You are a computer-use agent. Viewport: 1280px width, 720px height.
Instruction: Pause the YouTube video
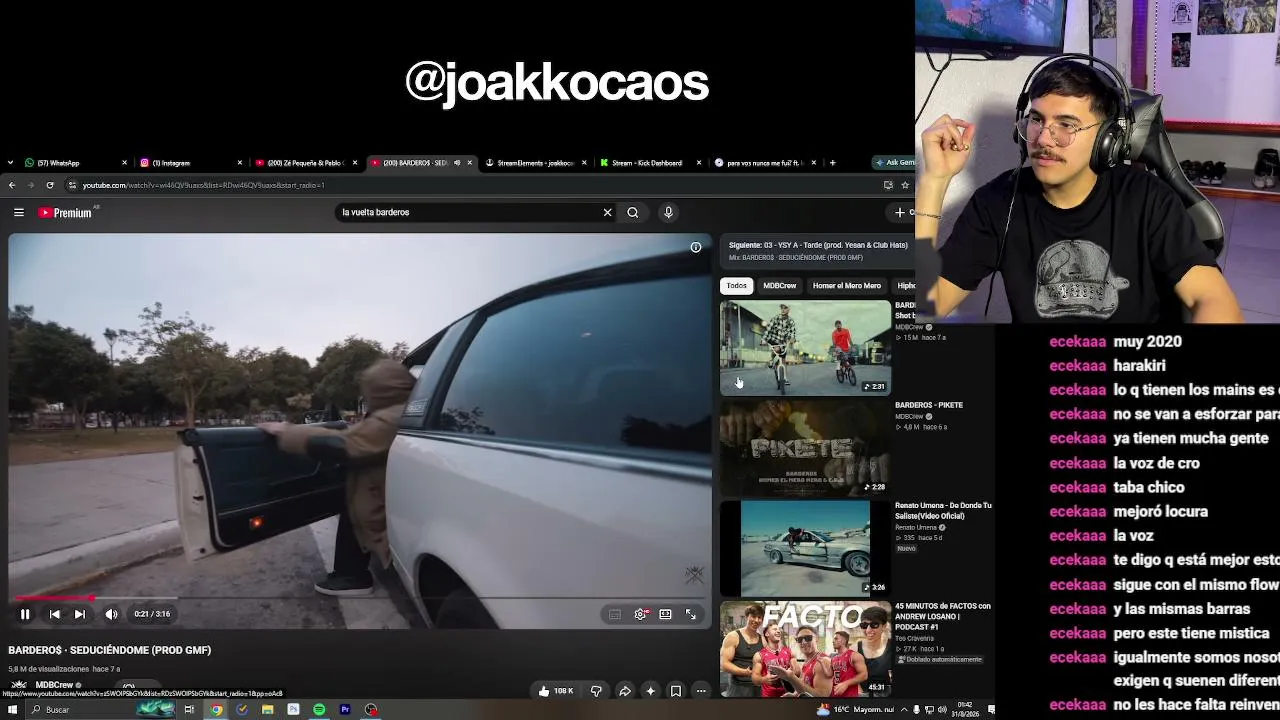[25, 614]
